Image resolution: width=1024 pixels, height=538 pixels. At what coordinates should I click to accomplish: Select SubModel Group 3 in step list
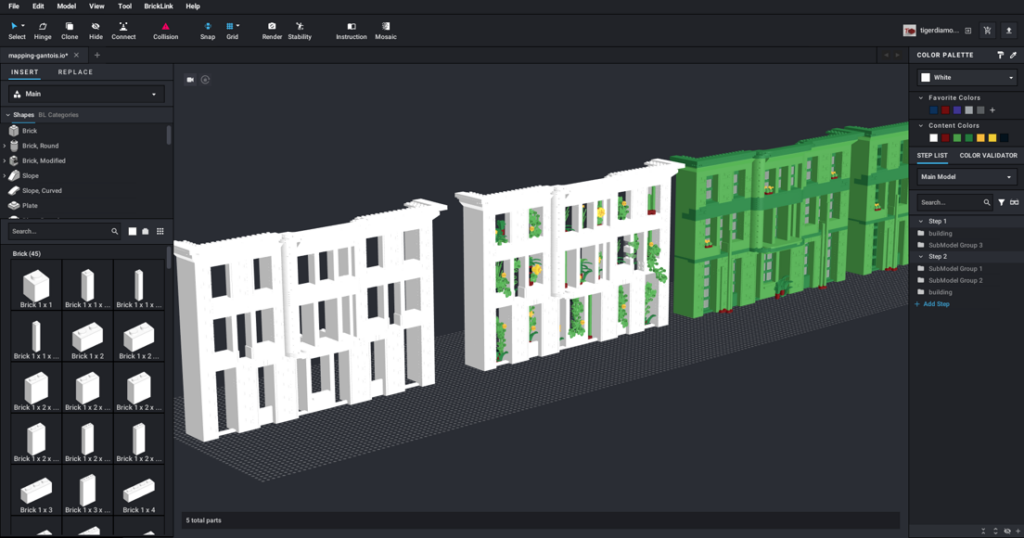955,245
